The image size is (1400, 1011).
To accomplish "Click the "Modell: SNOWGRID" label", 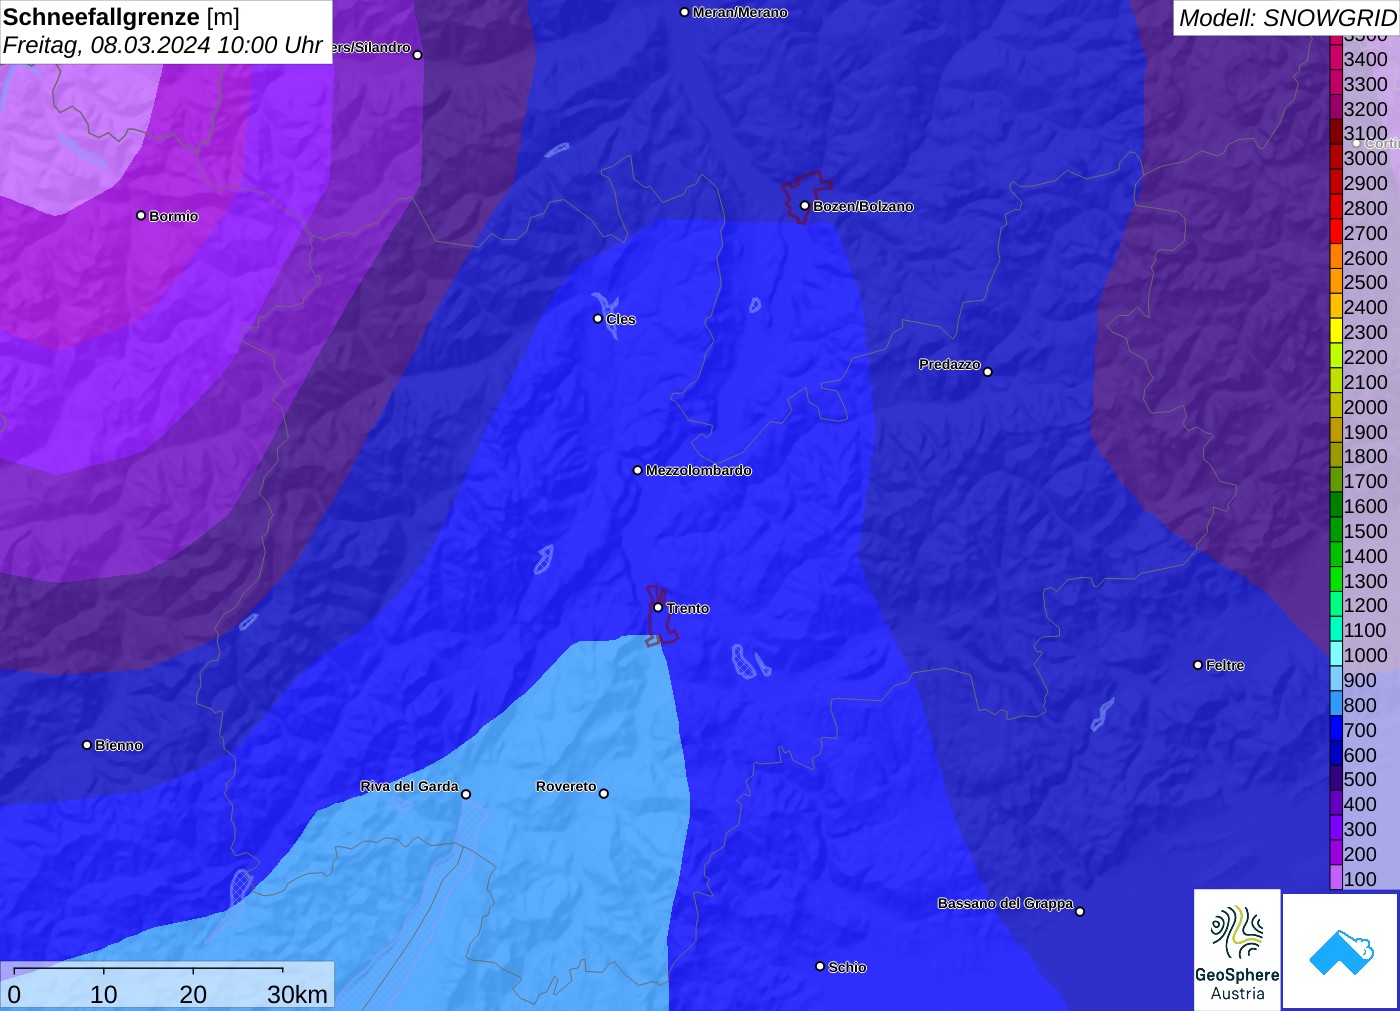I will 1287,18.
